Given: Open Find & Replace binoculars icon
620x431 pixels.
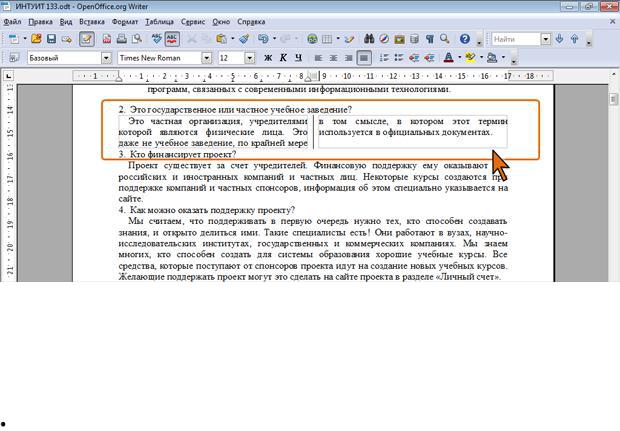Looking at the screenshot, I should [369, 39].
